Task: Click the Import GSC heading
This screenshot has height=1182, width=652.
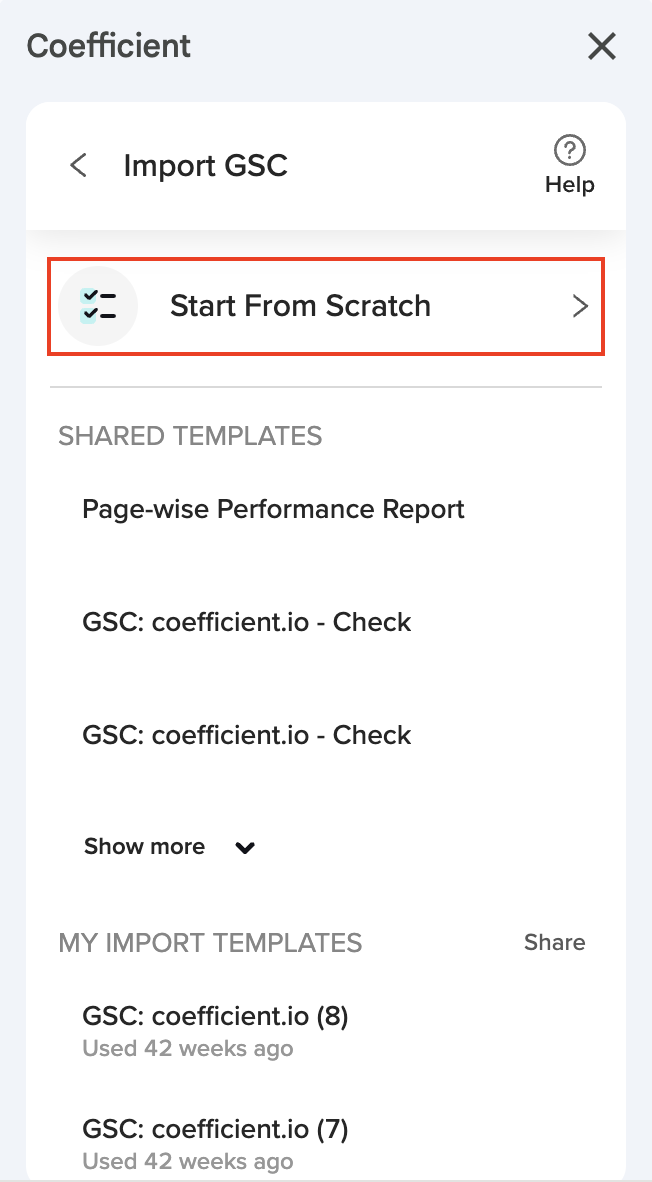Action: (x=205, y=165)
